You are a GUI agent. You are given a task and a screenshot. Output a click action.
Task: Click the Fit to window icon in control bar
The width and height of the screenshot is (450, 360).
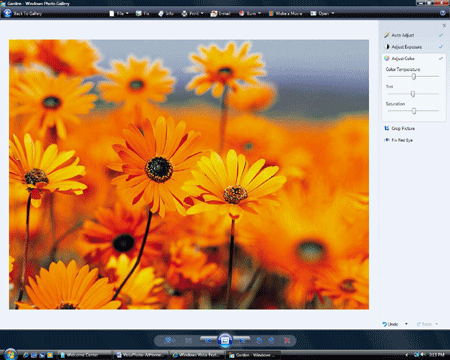(x=188, y=340)
